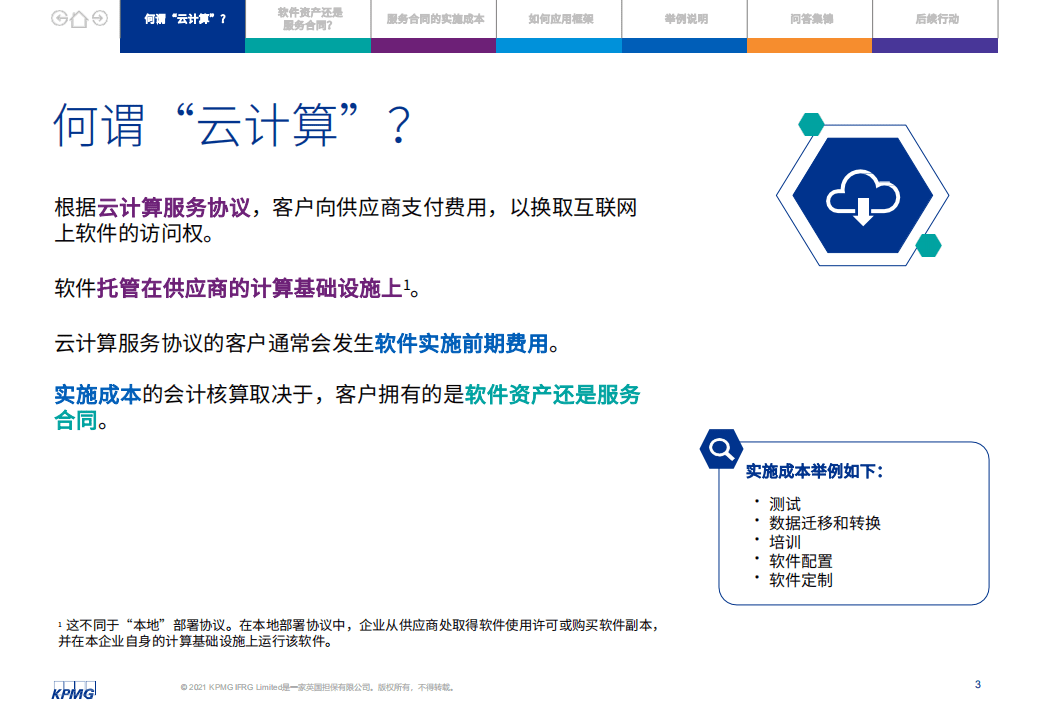1039x719 pixels.
Task: Open the "问答集锦" tab
Action: (809, 22)
